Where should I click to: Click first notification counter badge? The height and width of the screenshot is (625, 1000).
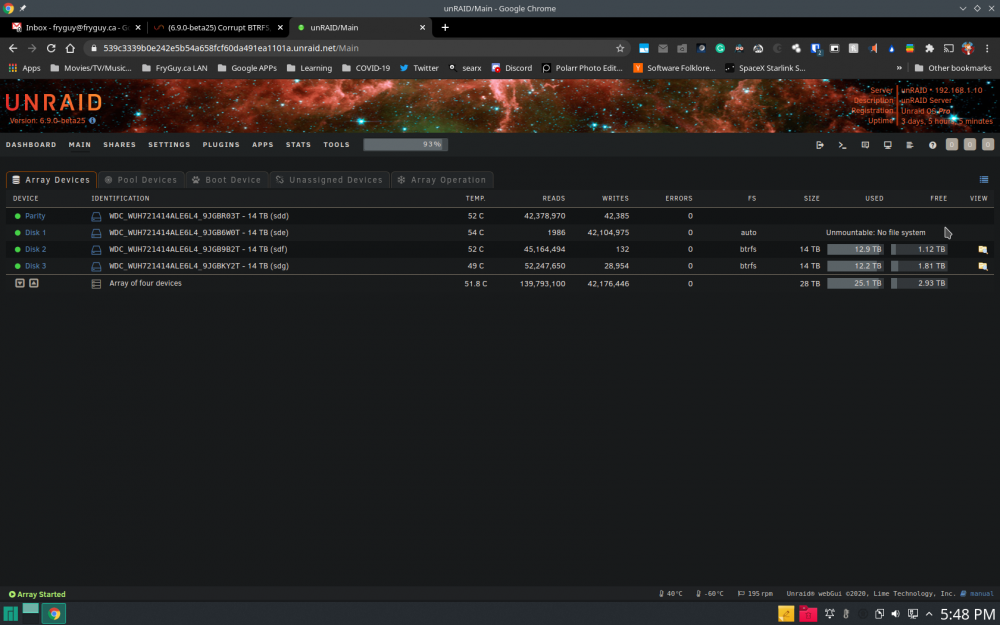click(952, 145)
